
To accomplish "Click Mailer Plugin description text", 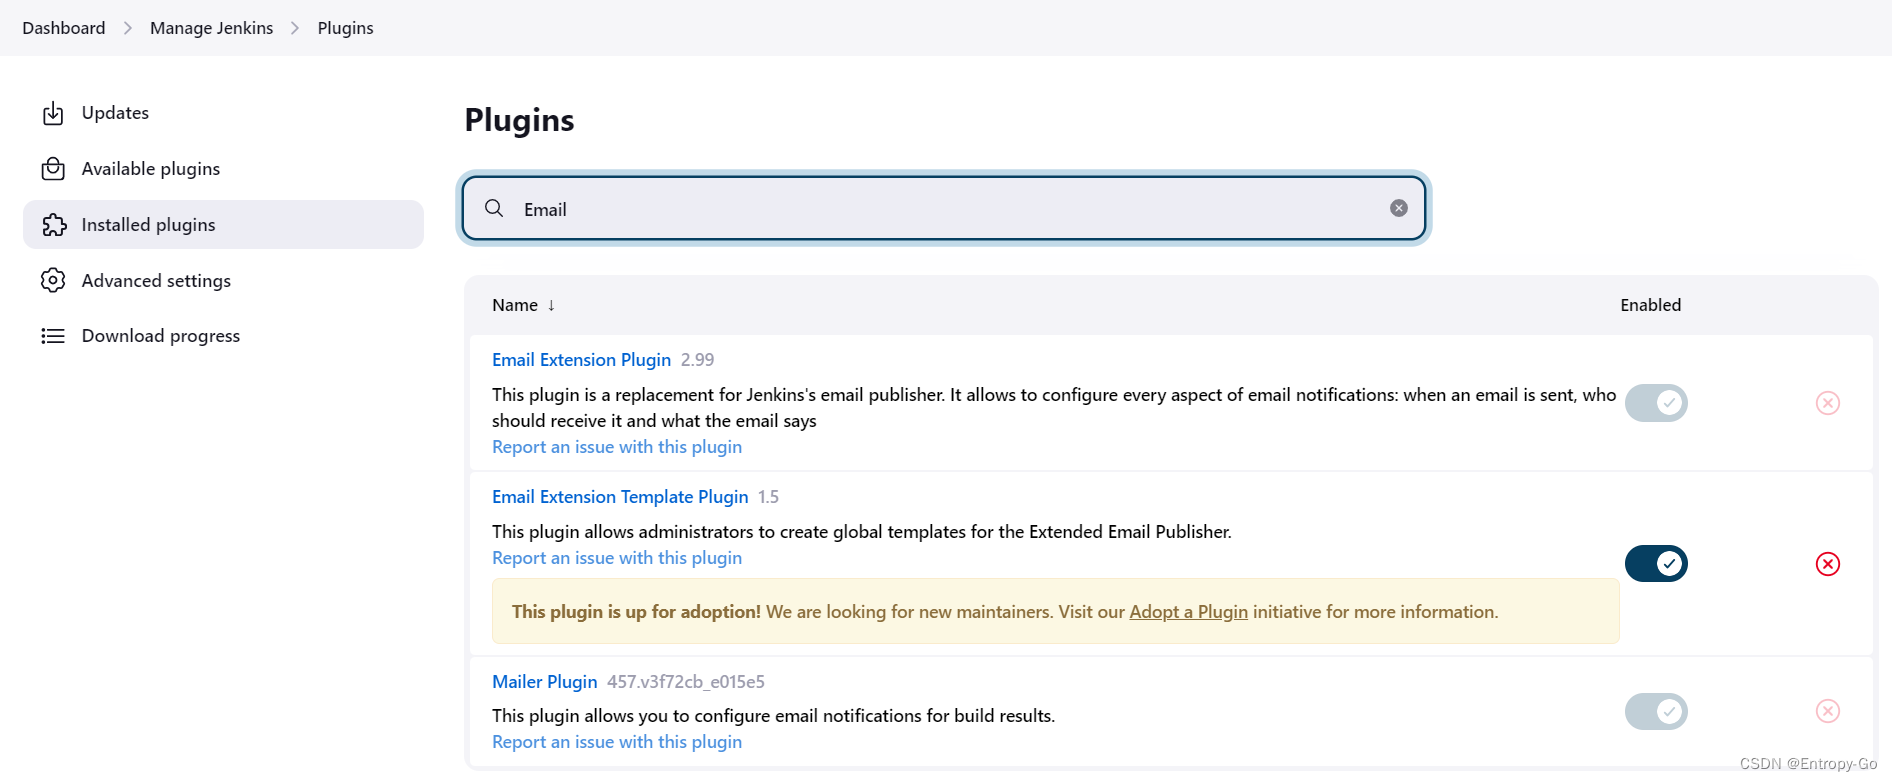I will click(x=773, y=716).
